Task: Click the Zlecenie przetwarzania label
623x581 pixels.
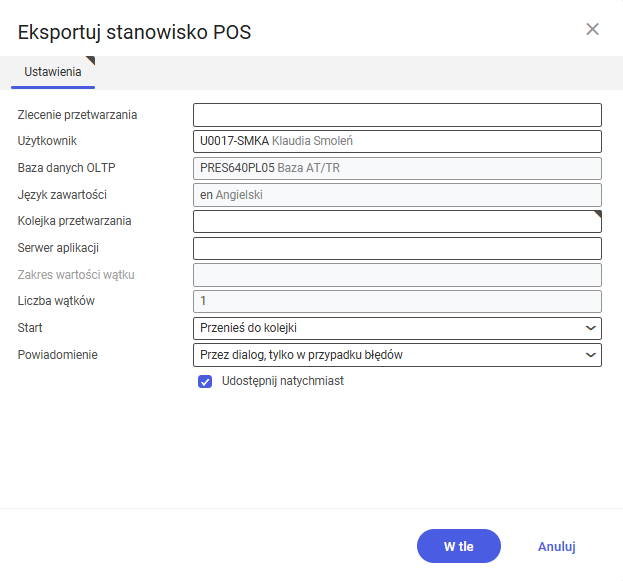Action: click(x=77, y=115)
